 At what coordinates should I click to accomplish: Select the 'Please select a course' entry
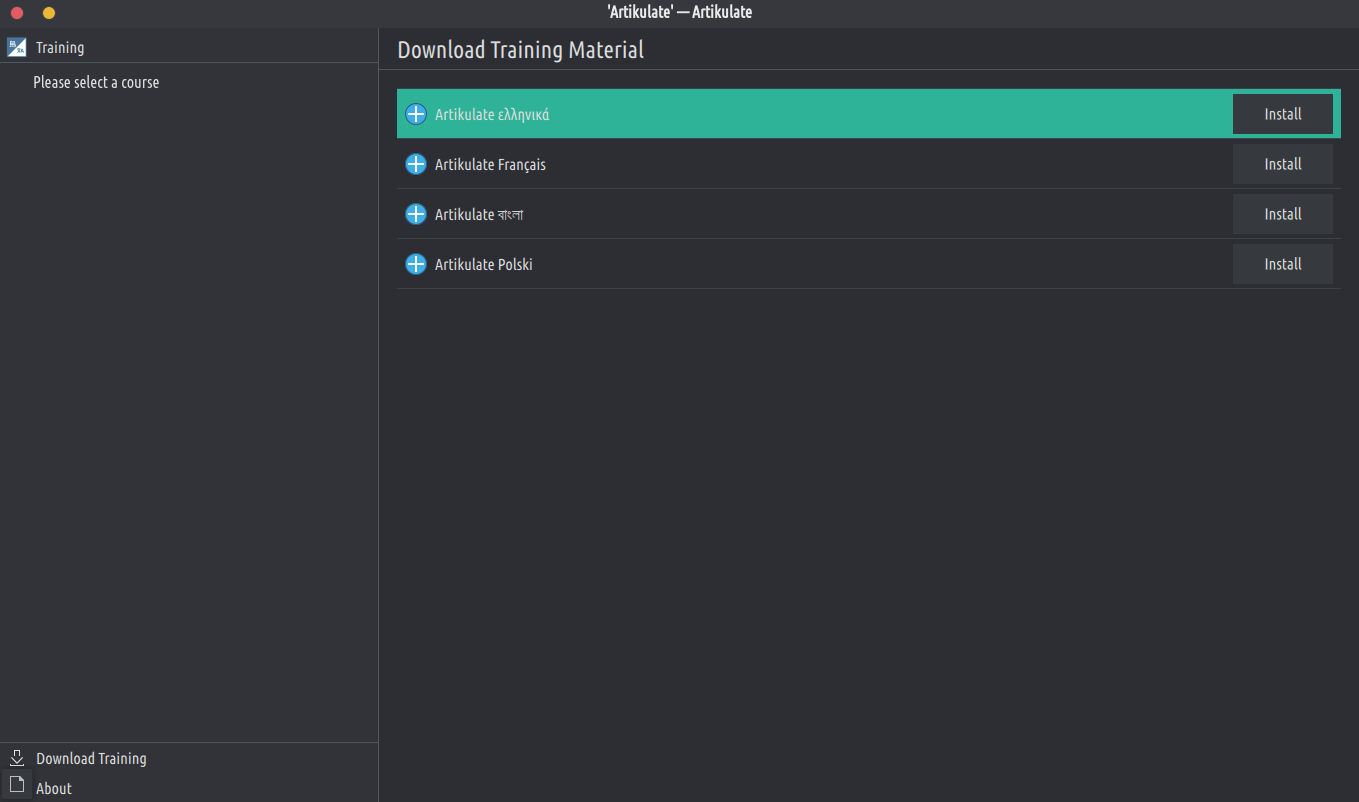click(x=96, y=82)
